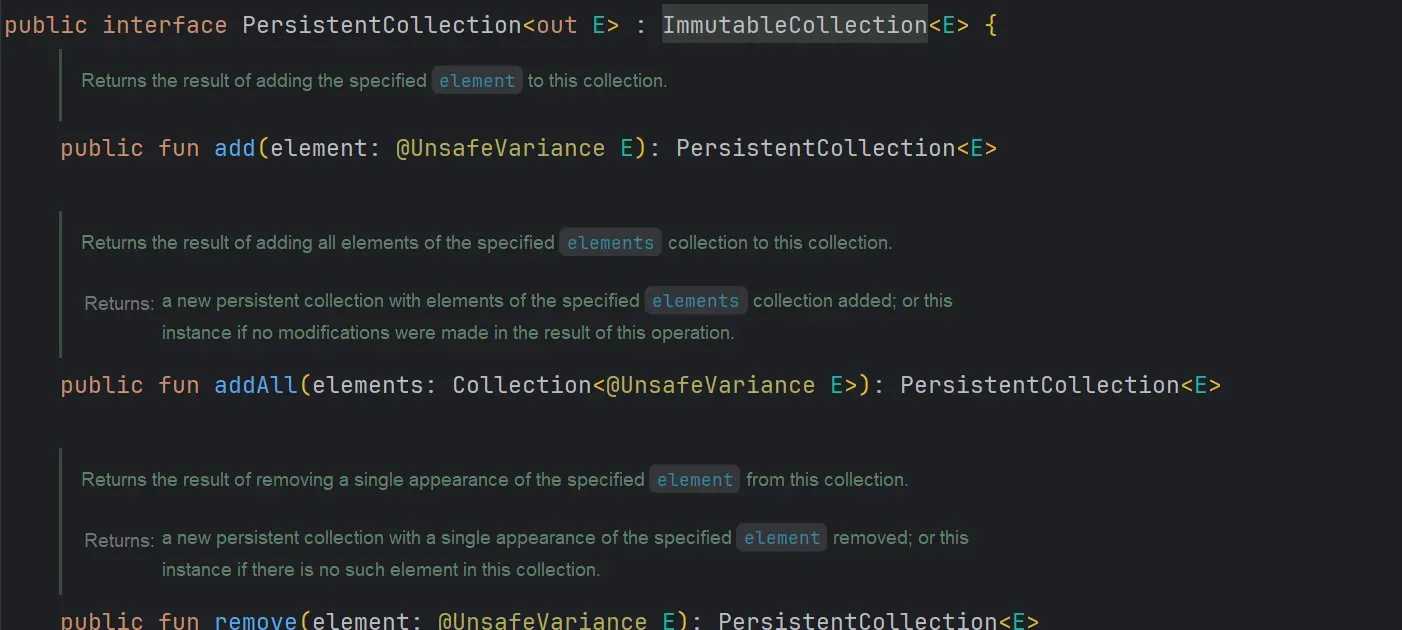Click element link in remove Returns description

781,538
